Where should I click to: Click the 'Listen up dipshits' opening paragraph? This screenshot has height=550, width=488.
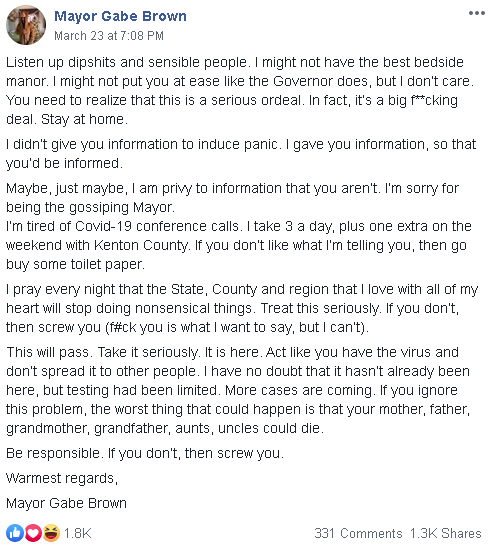click(x=240, y=91)
